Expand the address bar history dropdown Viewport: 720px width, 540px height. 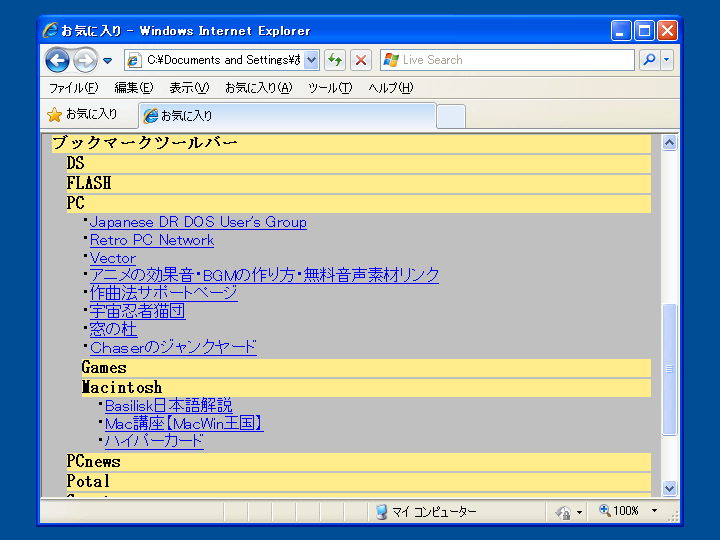(311, 60)
